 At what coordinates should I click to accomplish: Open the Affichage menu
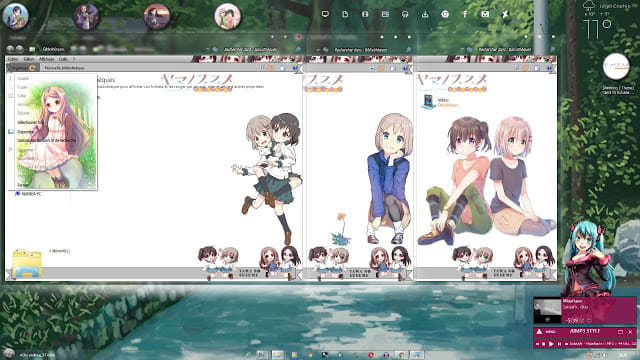point(46,59)
